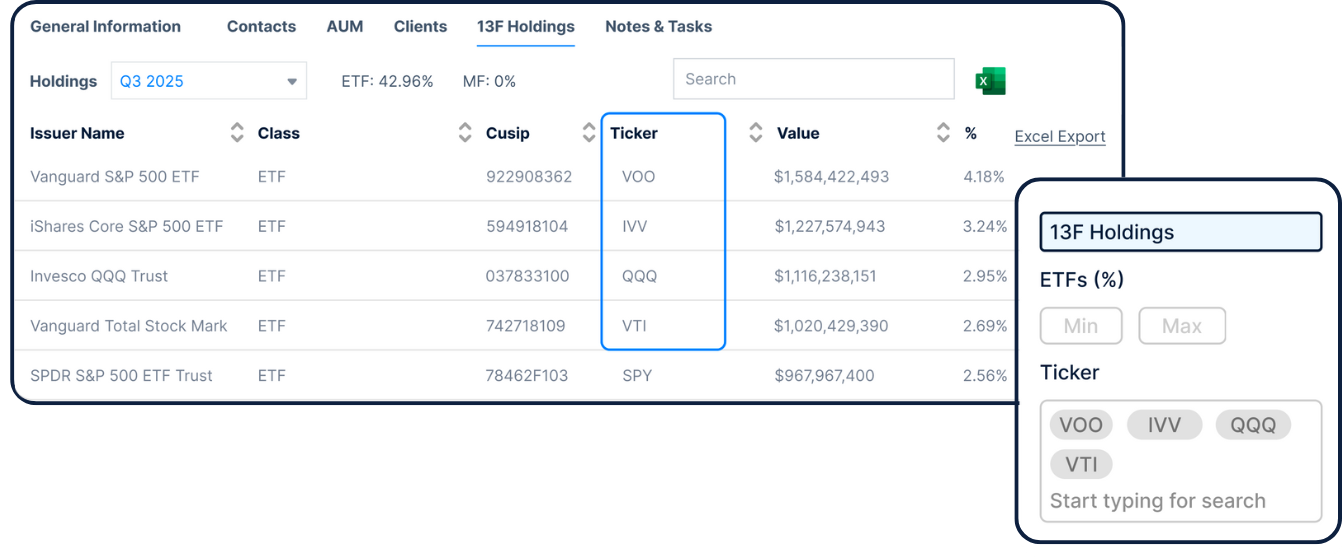The image size is (1342, 557).
Task: Click cusip 922908362
Action: pyautogui.click(x=529, y=176)
